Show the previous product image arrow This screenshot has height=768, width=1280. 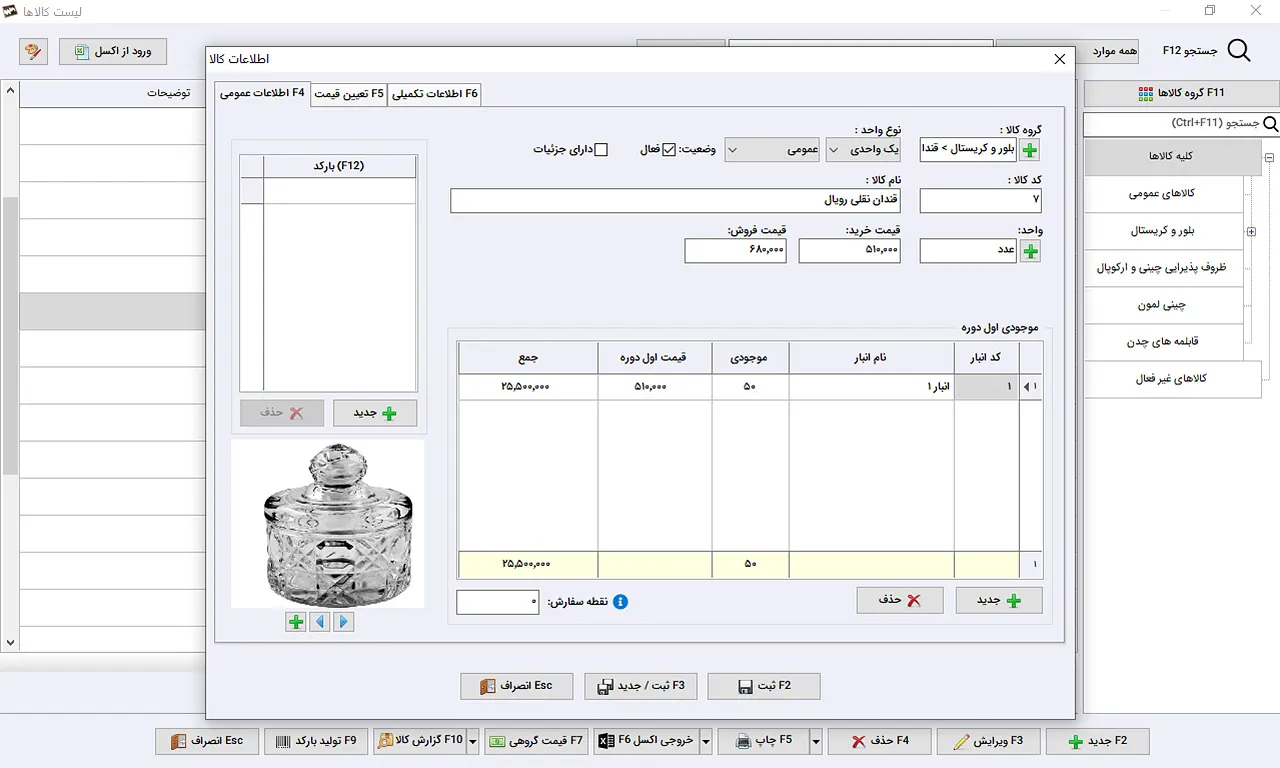click(x=319, y=622)
